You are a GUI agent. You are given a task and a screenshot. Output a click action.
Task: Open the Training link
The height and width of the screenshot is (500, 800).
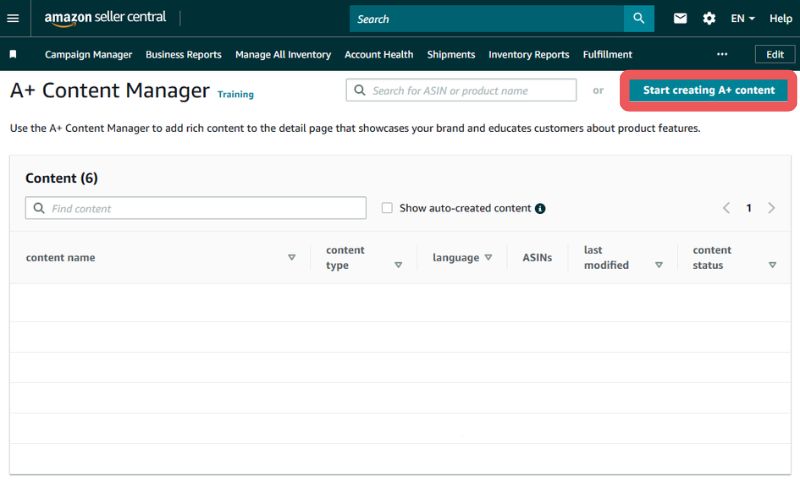235,94
